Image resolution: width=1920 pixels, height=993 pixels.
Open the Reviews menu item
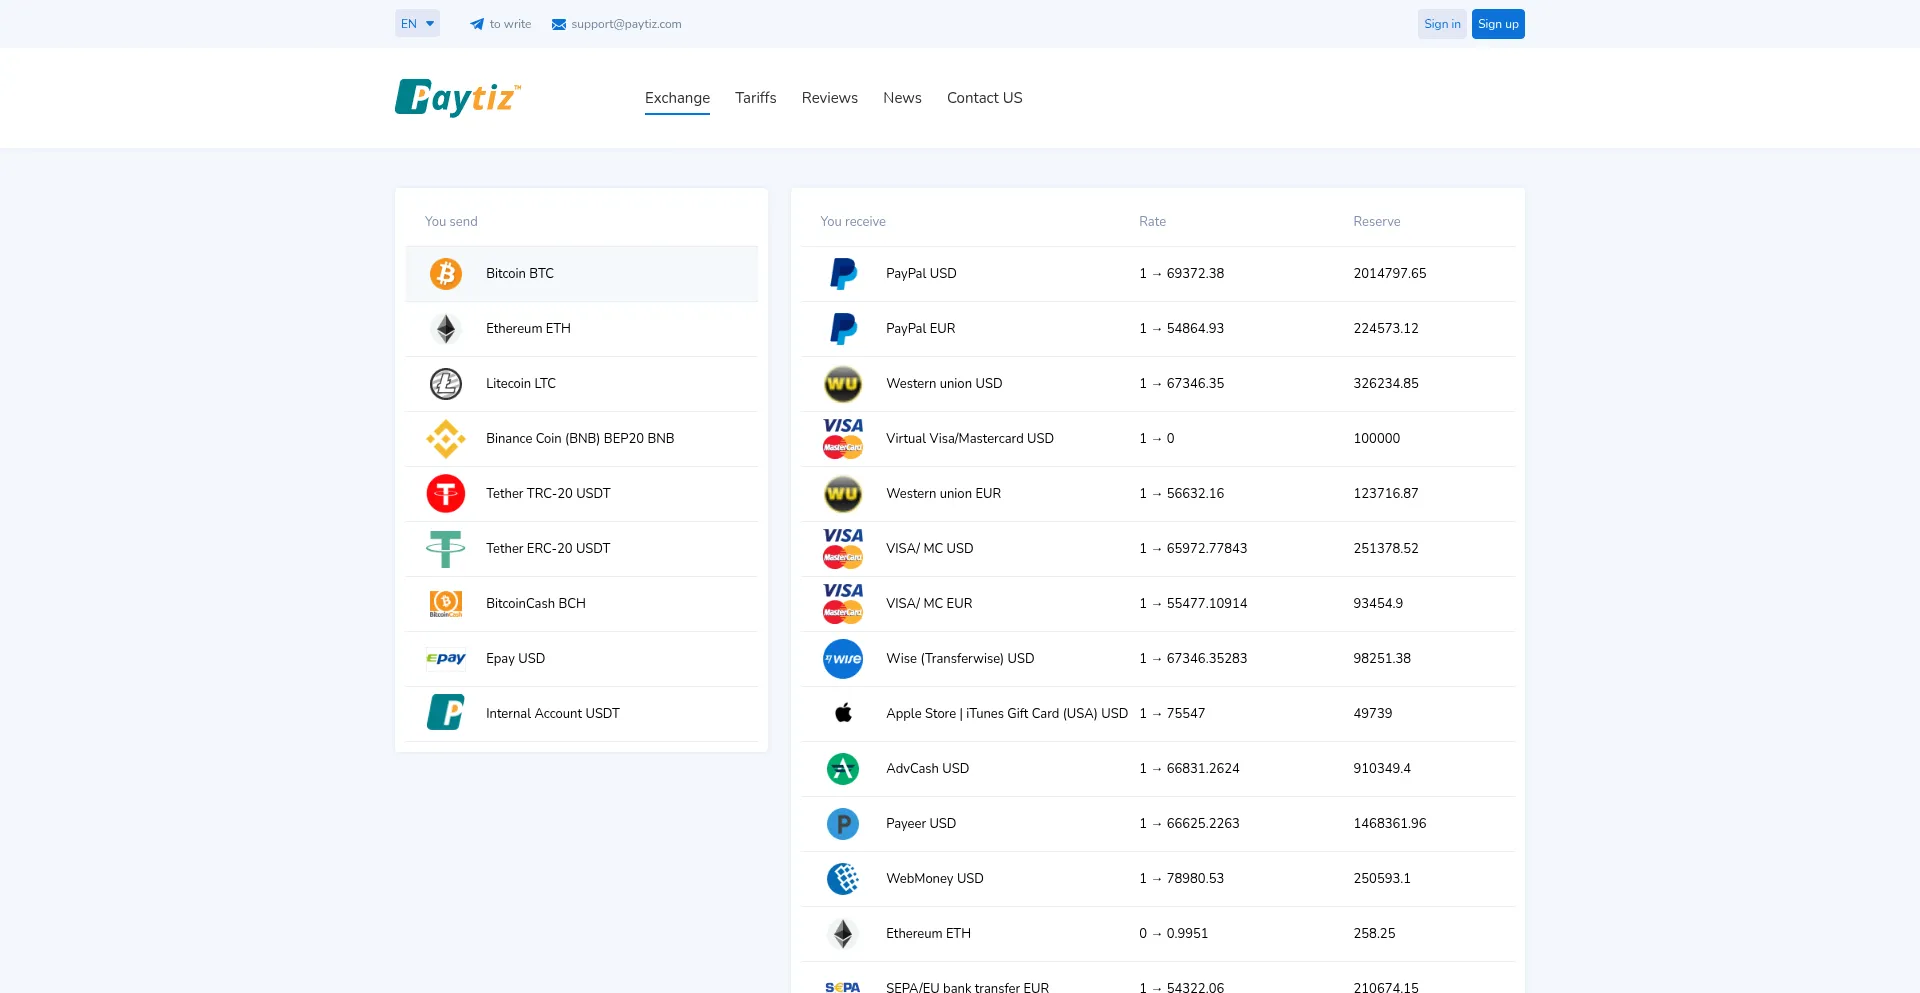(x=829, y=98)
